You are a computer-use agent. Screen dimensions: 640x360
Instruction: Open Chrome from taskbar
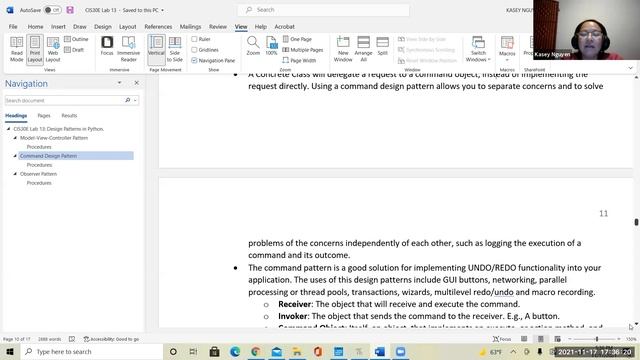pos(256,351)
